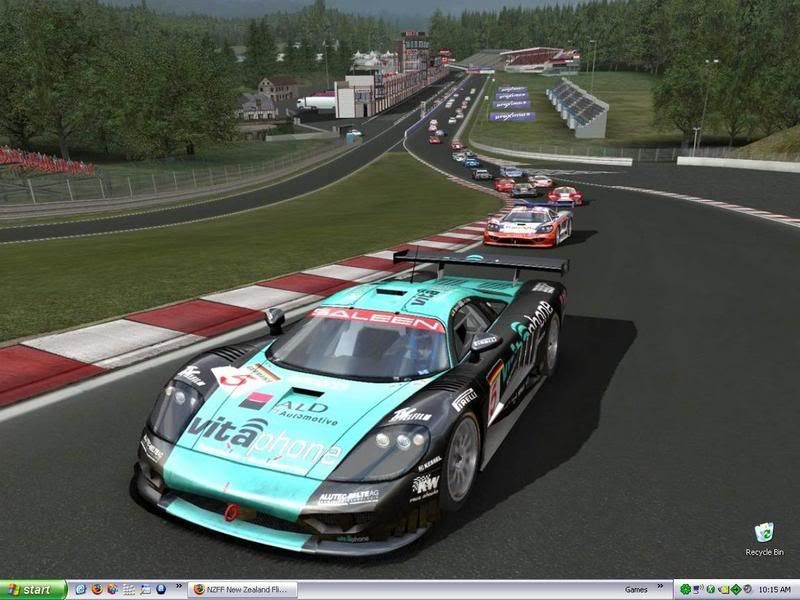Screen dimensions: 800x600
Task: Click an empty area of the taskbar
Action: click(x=450, y=590)
